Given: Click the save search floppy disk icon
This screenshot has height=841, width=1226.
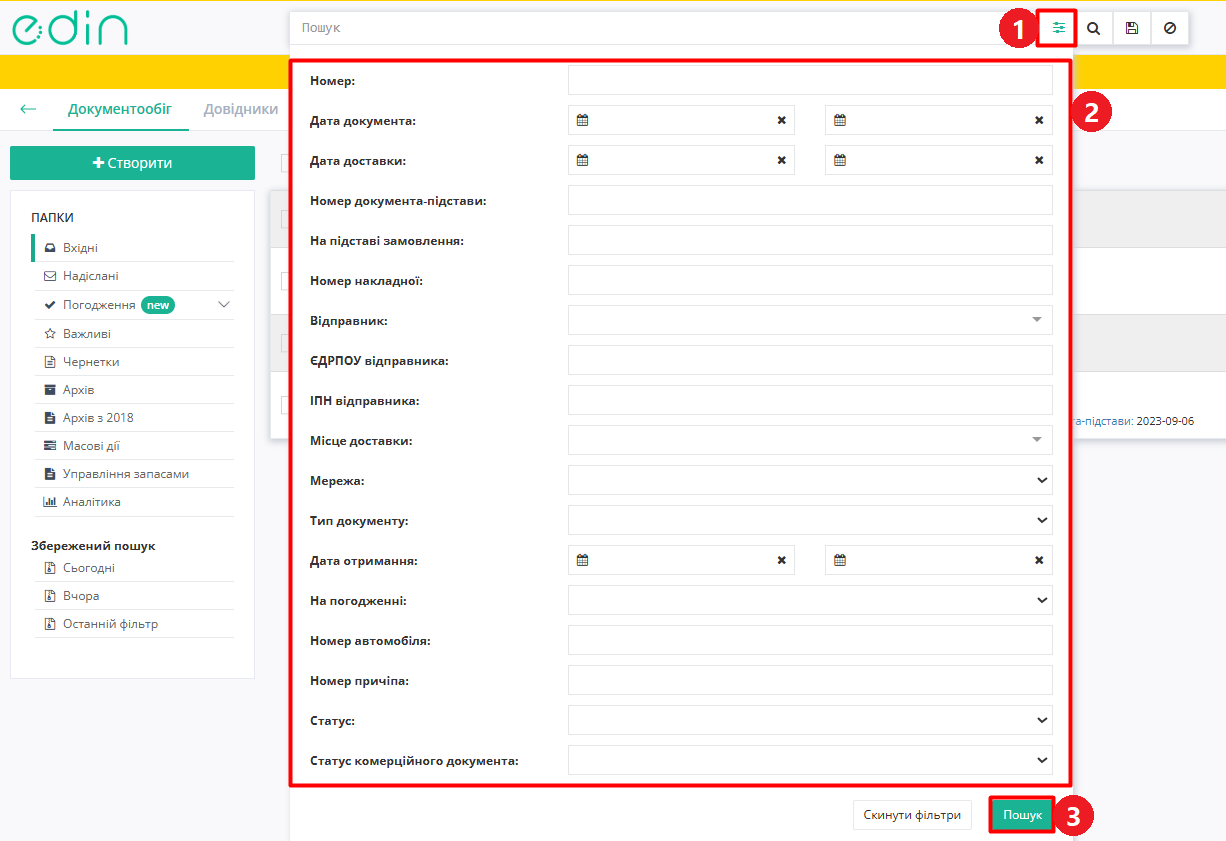Looking at the screenshot, I should click(x=1132, y=29).
